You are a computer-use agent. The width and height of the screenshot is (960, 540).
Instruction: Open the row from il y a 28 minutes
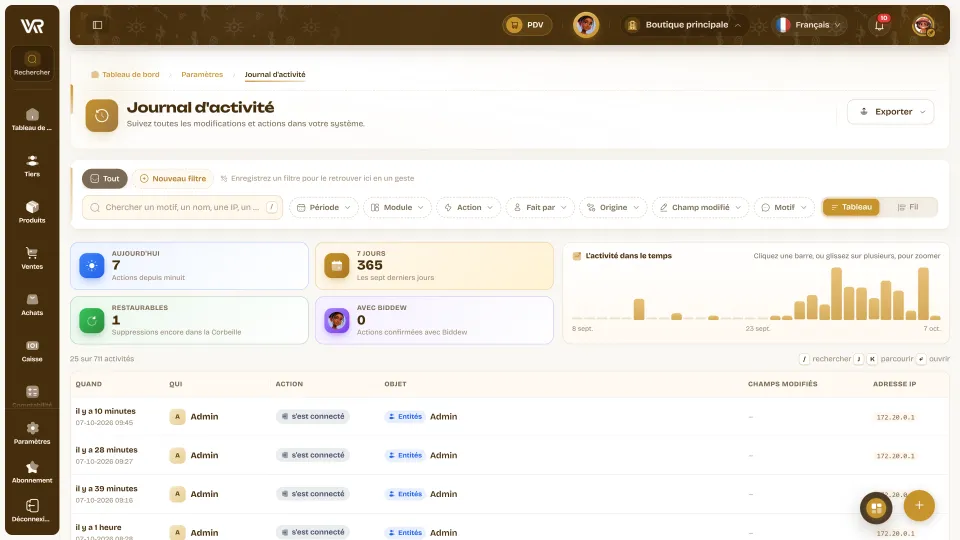click(x=509, y=455)
